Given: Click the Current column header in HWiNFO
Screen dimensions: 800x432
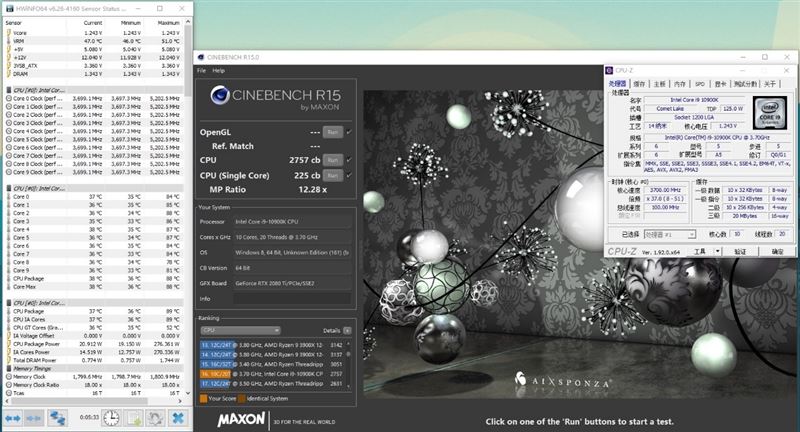Looking at the screenshot, I should click(93, 23).
